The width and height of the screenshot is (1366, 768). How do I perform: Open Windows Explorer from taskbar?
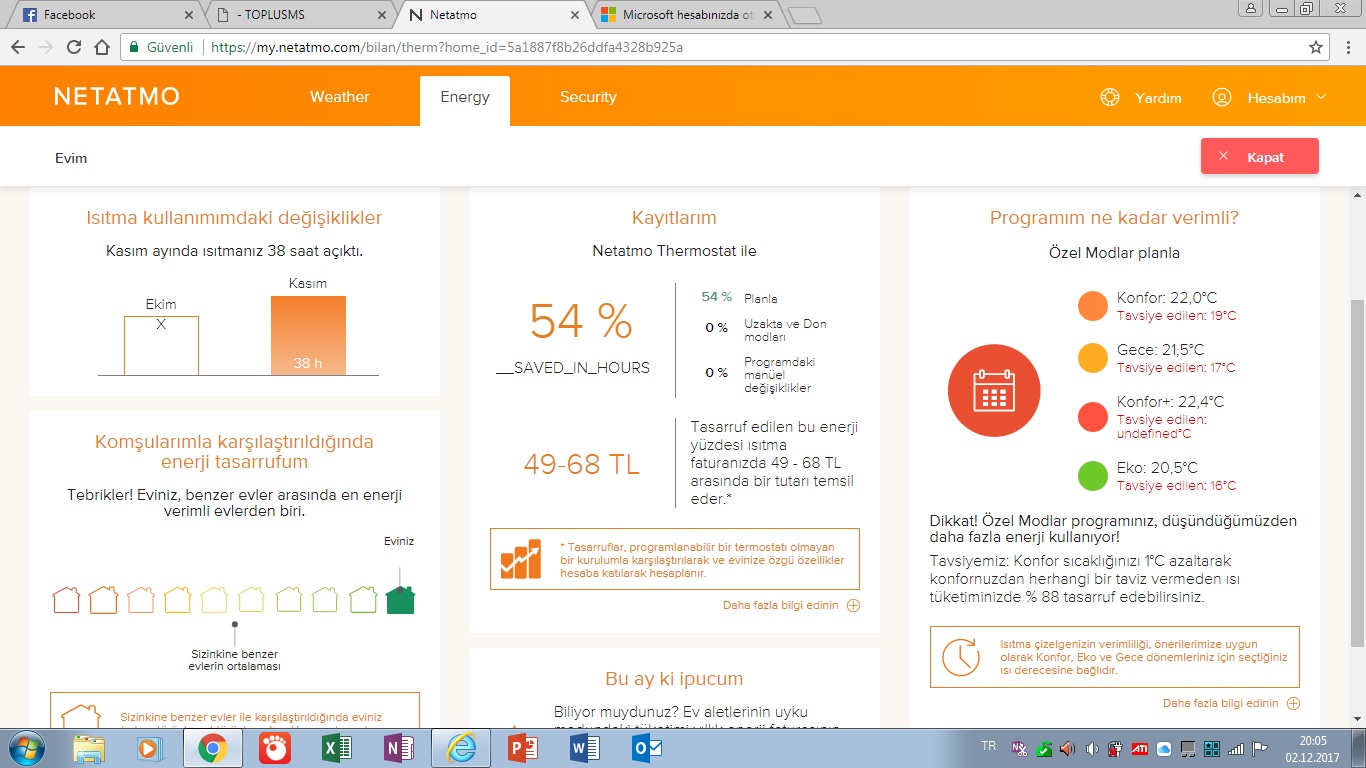pyautogui.click(x=88, y=748)
